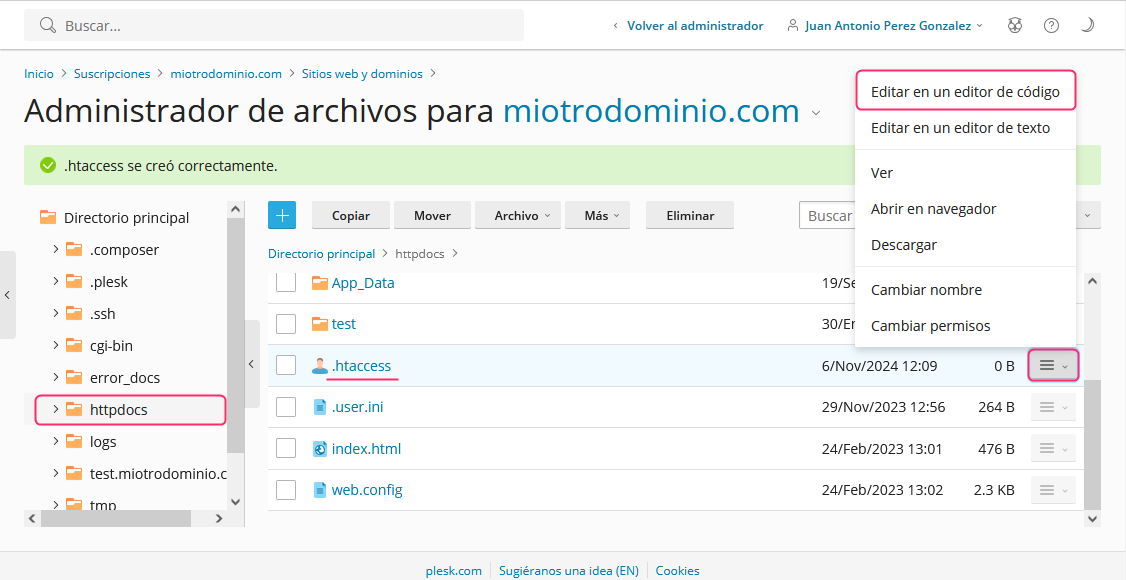Click the .composer folder icon in tree
1126x580 pixels.
tap(74, 249)
